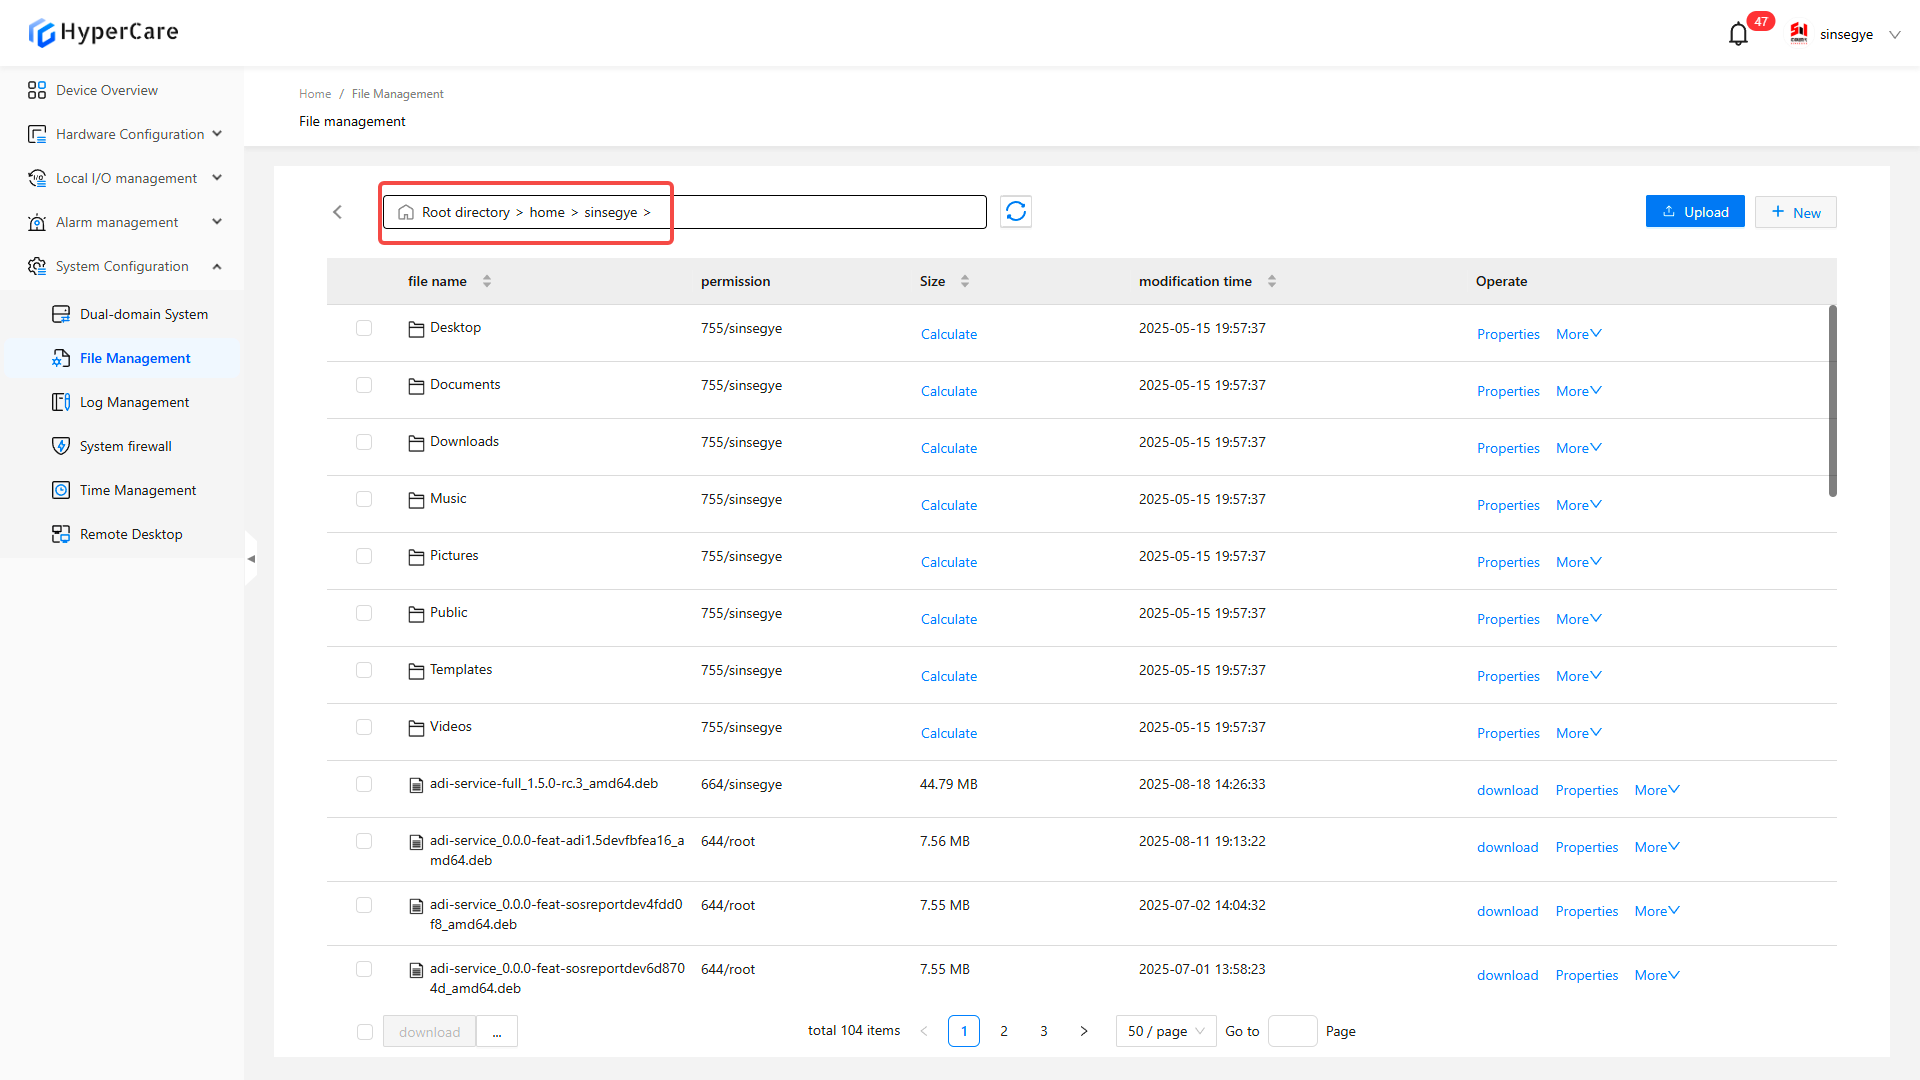Collapse the sidebar using handle arrow
The image size is (1920, 1080).
[x=251, y=559]
